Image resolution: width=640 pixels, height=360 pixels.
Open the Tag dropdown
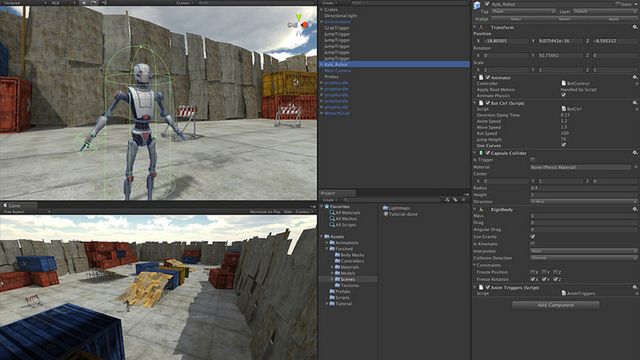click(523, 11)
